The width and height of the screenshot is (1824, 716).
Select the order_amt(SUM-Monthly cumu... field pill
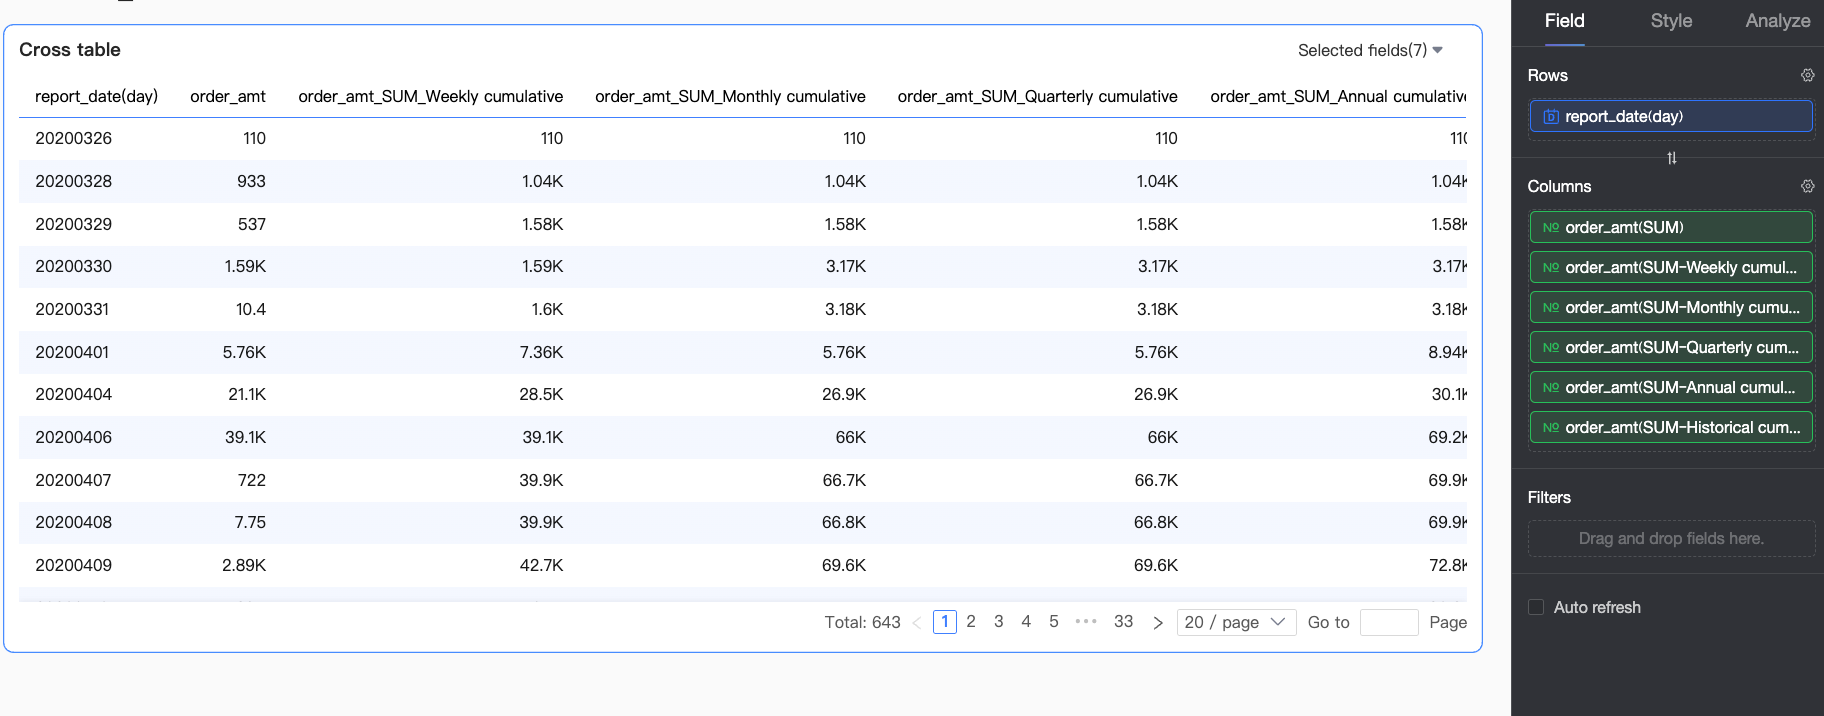point(1671,308)
